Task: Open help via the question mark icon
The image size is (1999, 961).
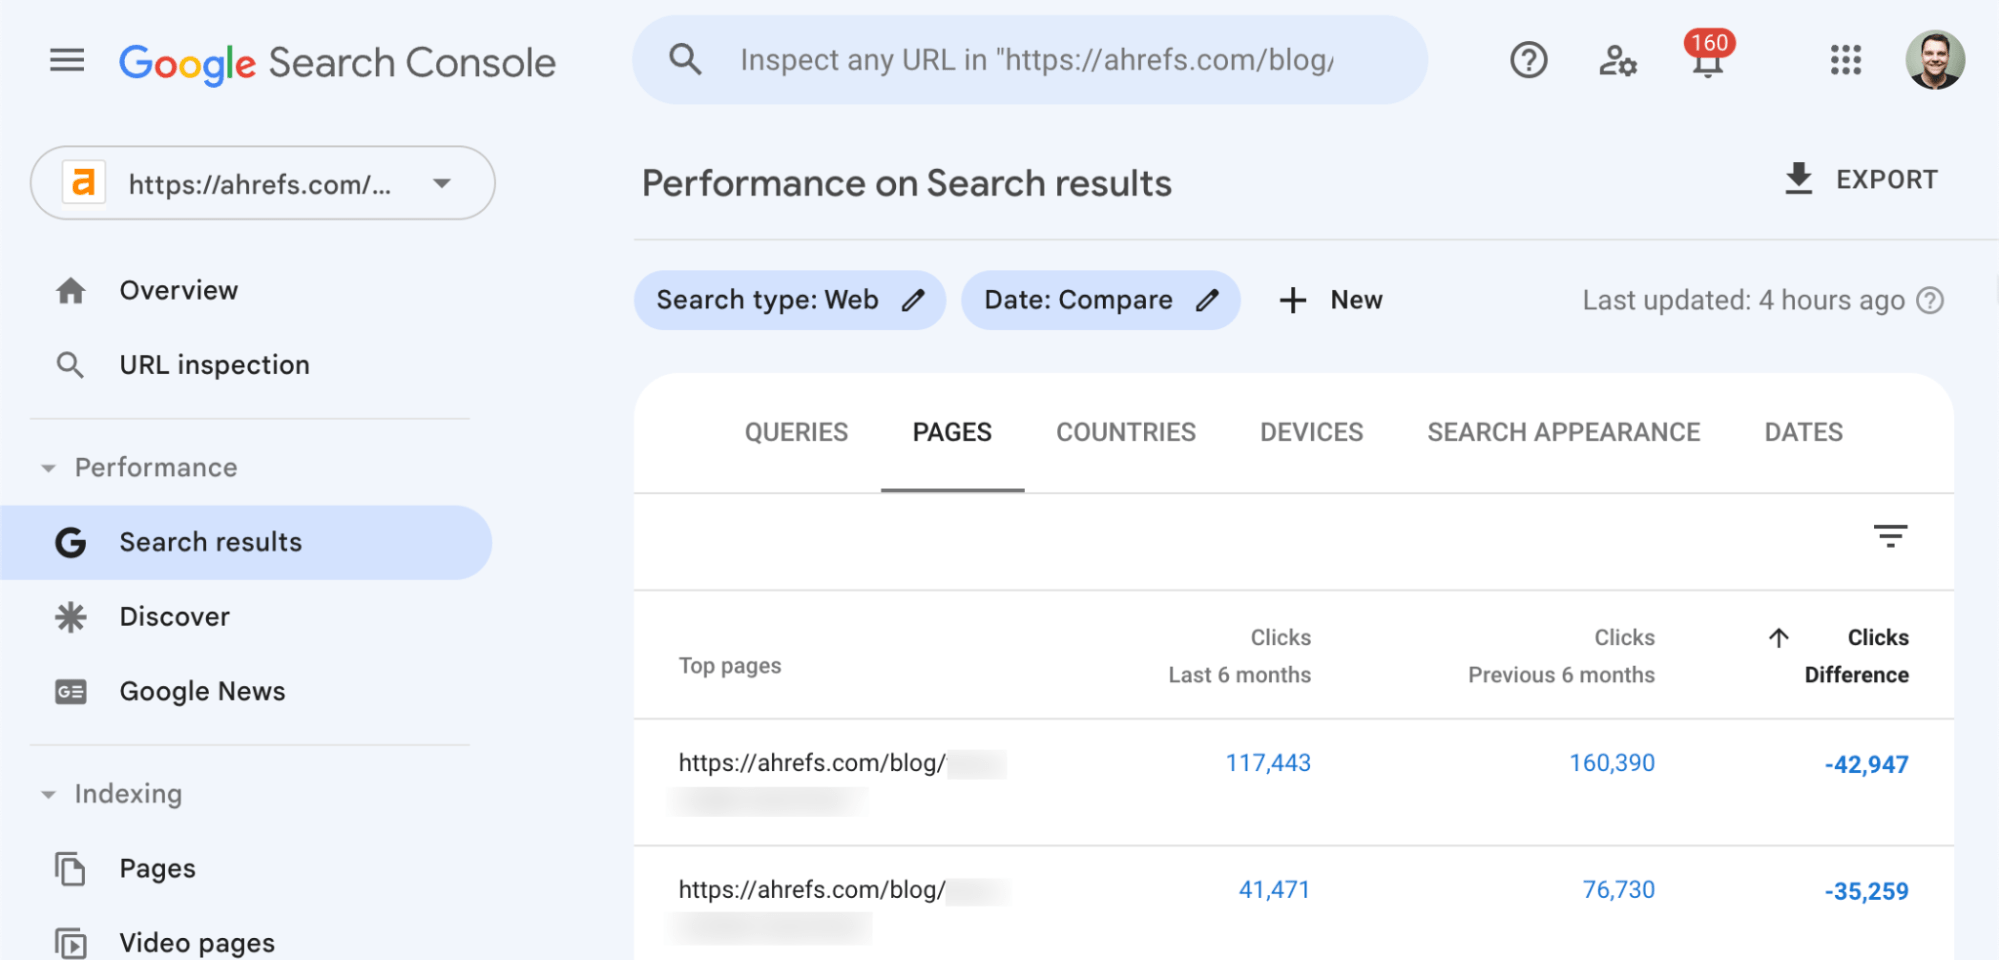Action: [x=1527, y=60]
